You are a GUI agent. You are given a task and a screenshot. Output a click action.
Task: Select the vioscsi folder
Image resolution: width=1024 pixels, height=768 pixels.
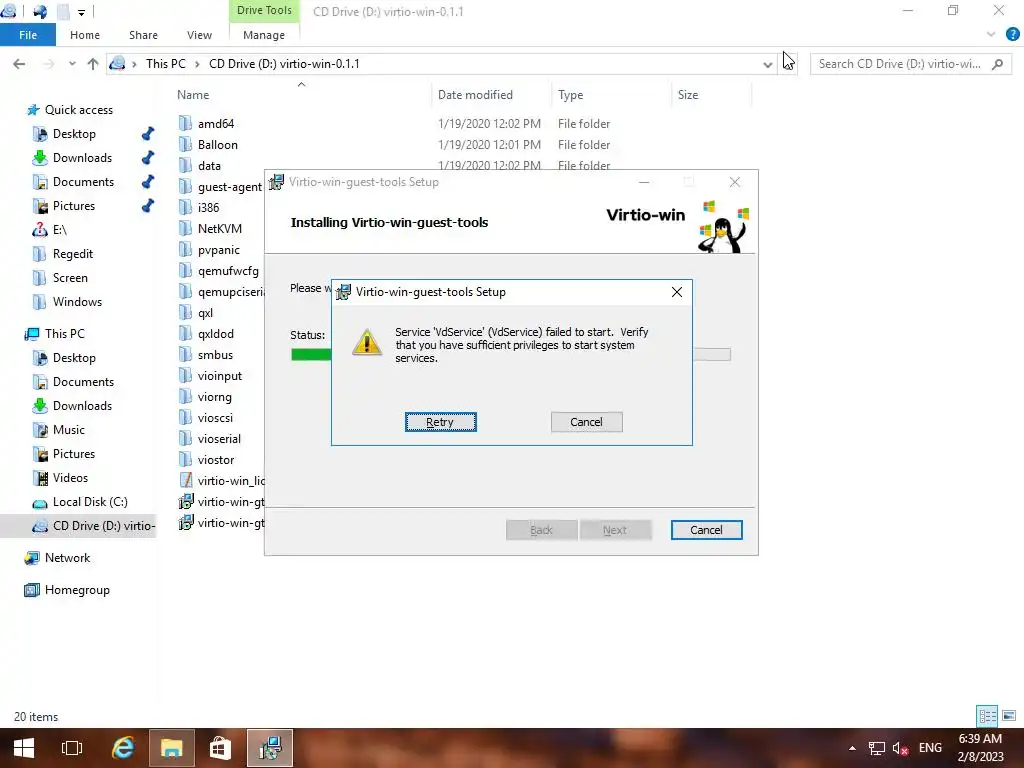pyautogui.click(x=215, y=417)
